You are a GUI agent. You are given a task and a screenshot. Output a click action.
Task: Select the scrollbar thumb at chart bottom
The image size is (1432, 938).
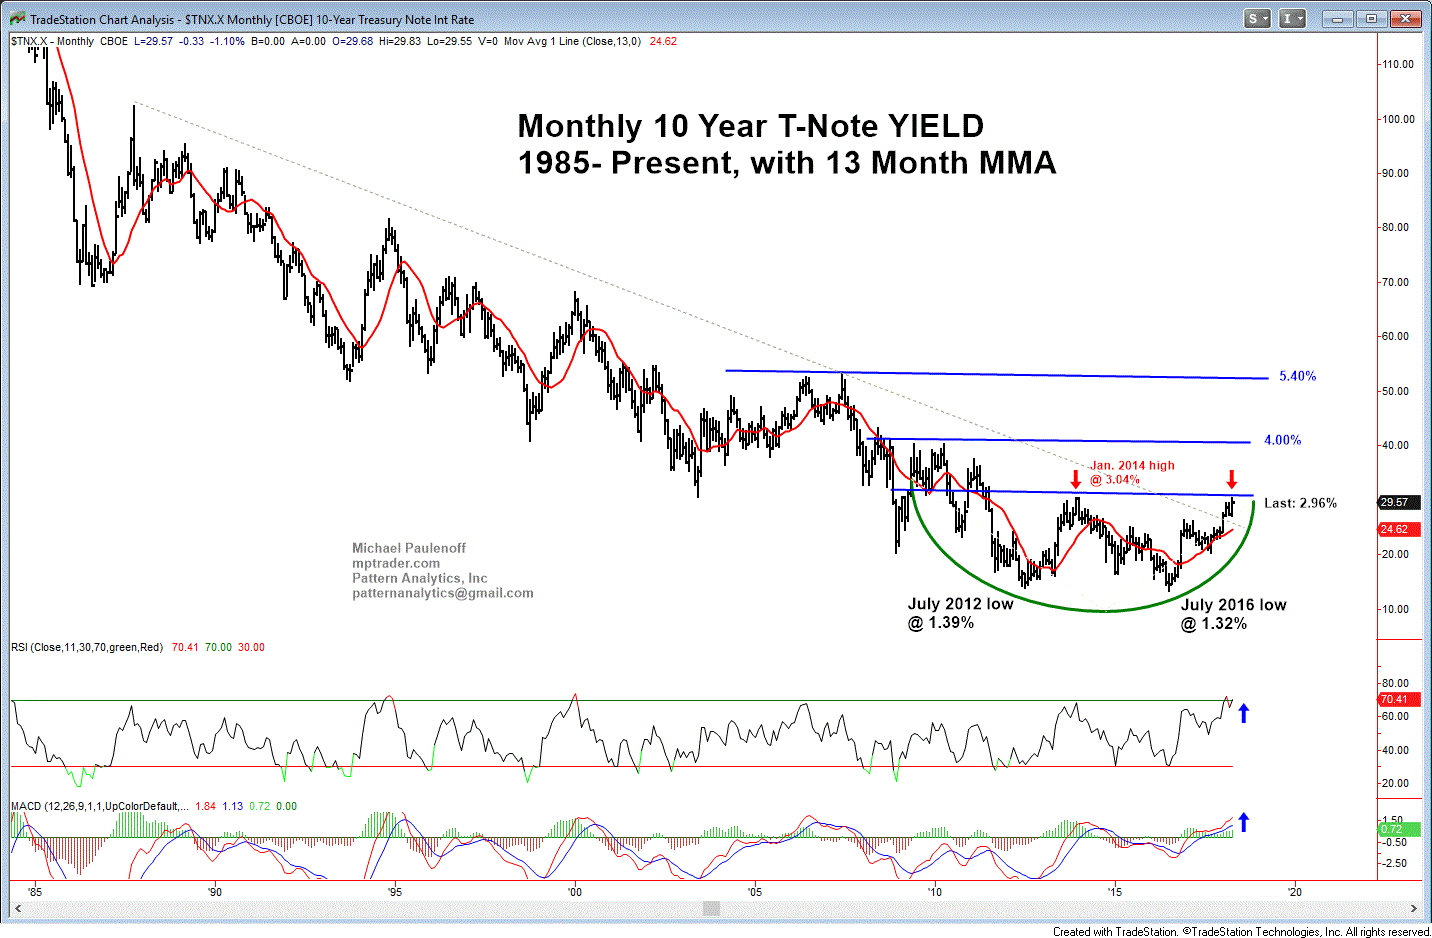(711, 909)
